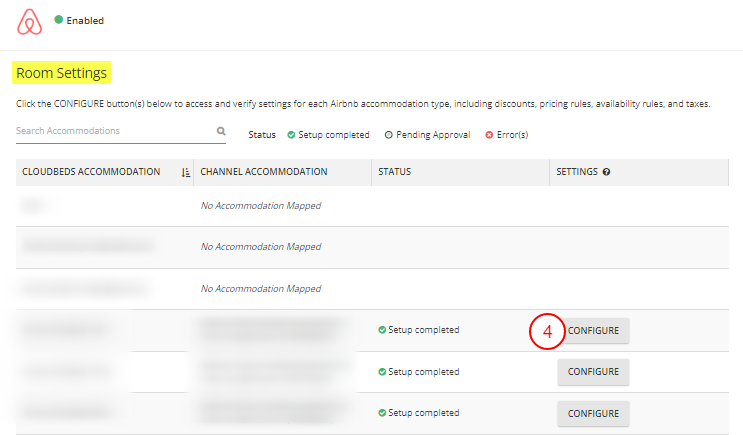Click the Status column header
The height and width of the screenshot is (435, 743).
click(x=395, y=172)
